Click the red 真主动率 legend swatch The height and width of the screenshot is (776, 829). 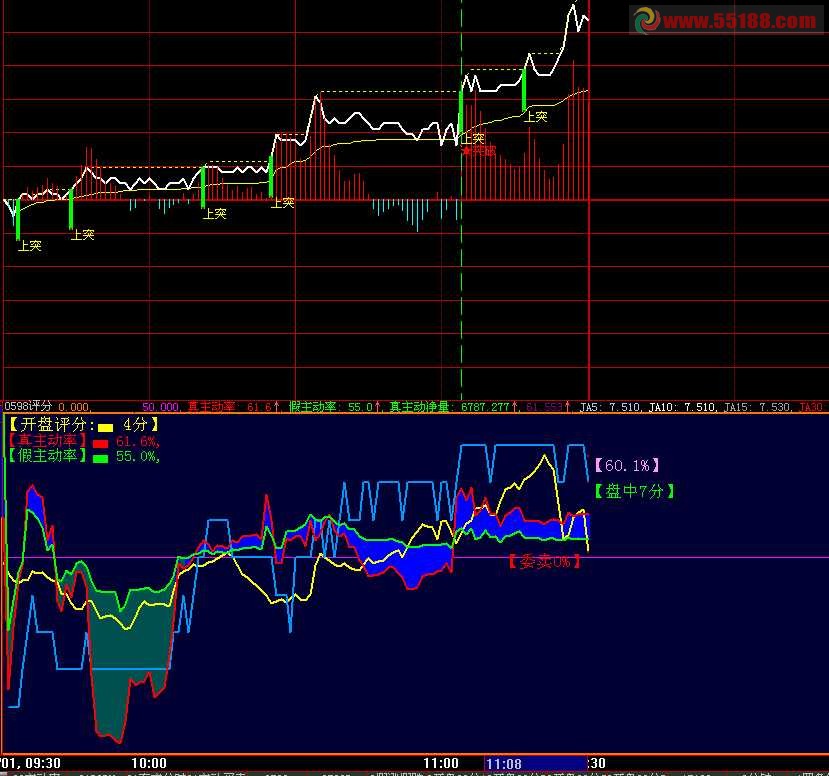[x=100, y=443]
